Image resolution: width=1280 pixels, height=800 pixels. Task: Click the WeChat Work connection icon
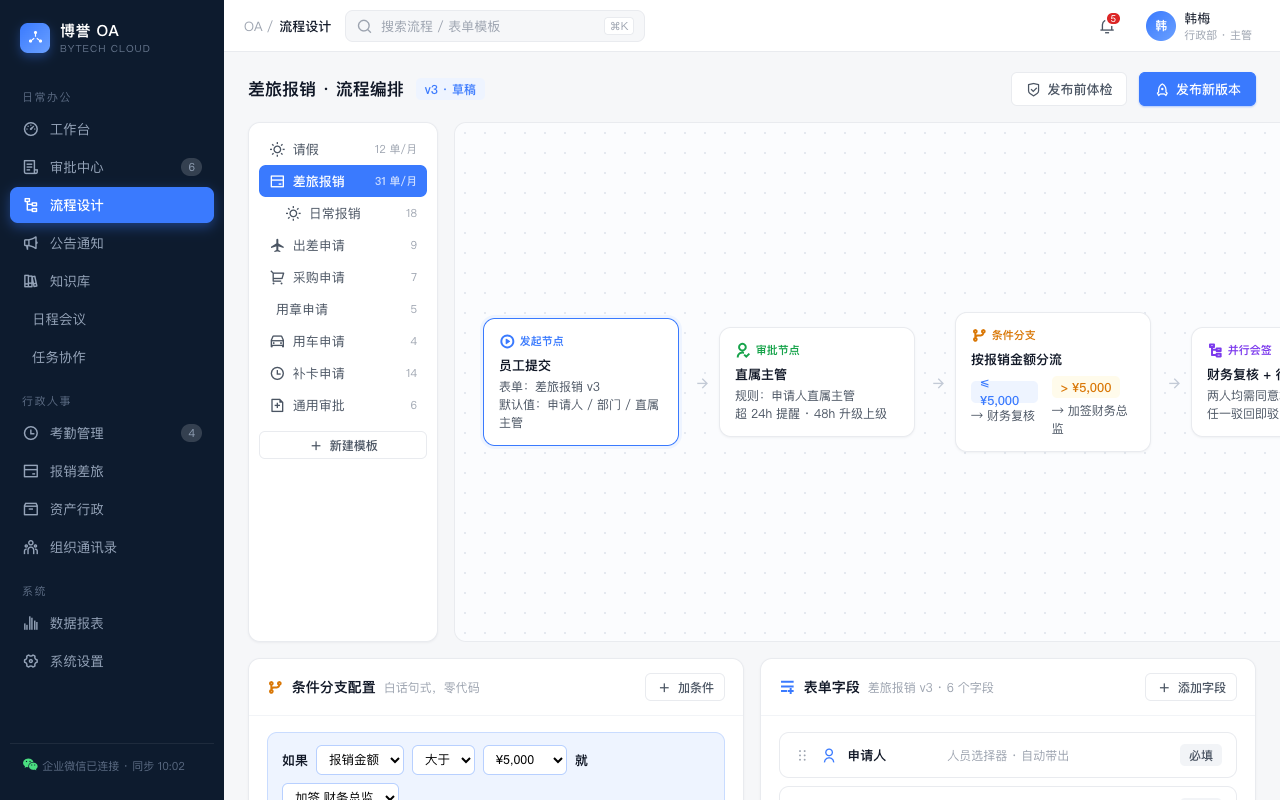(30, 765)
